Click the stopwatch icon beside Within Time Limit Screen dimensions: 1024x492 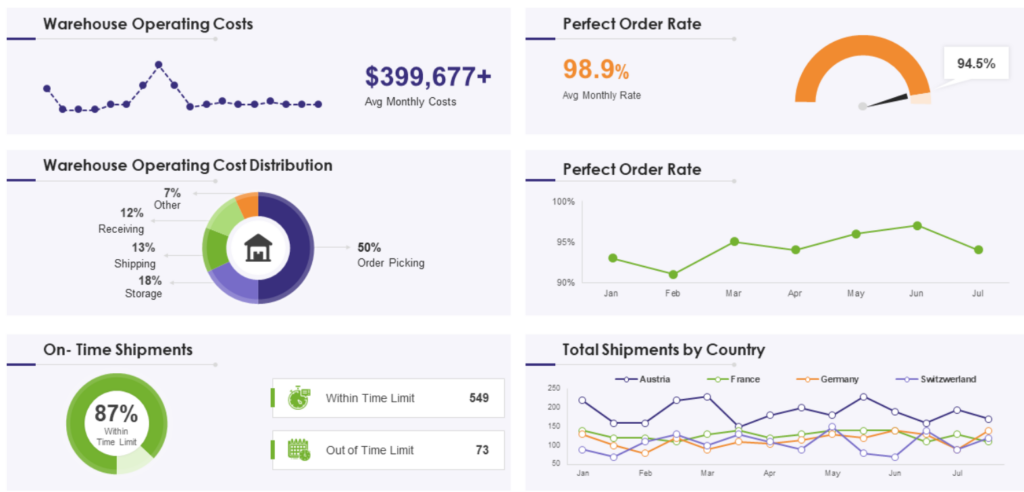coord(299,397)
